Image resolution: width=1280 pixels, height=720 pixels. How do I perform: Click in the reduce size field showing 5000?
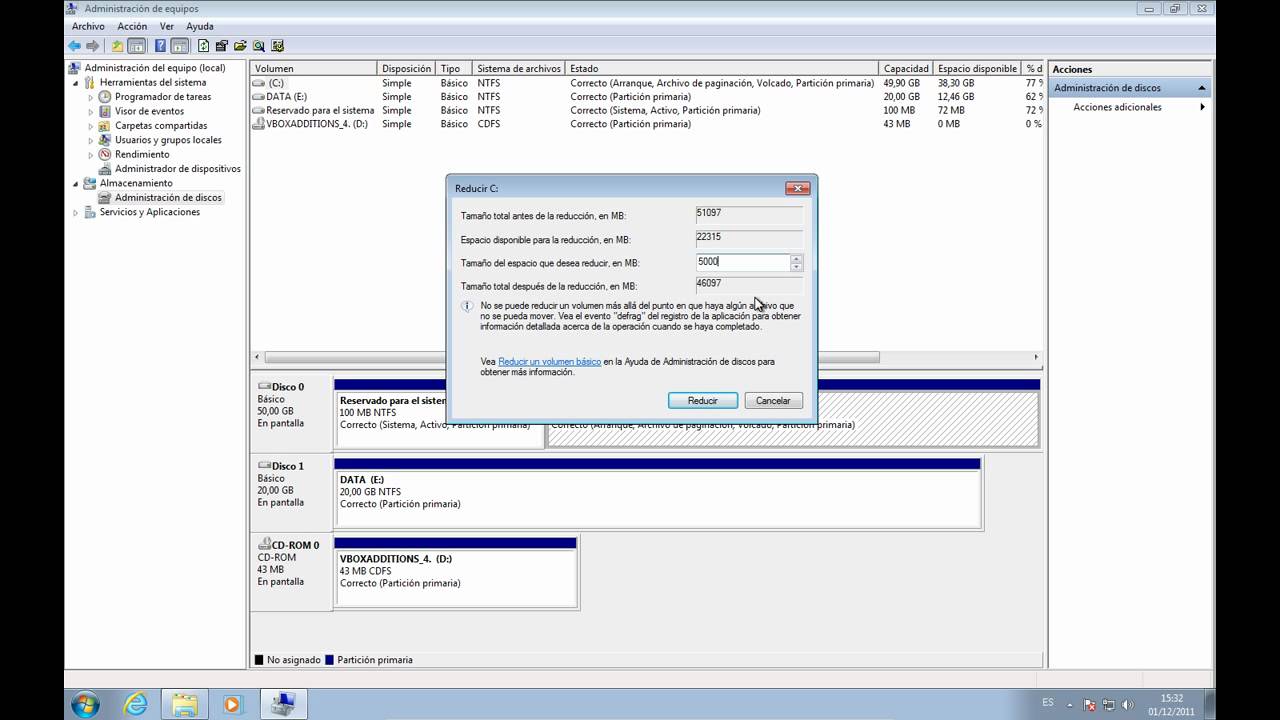click(x=742, y=262)
